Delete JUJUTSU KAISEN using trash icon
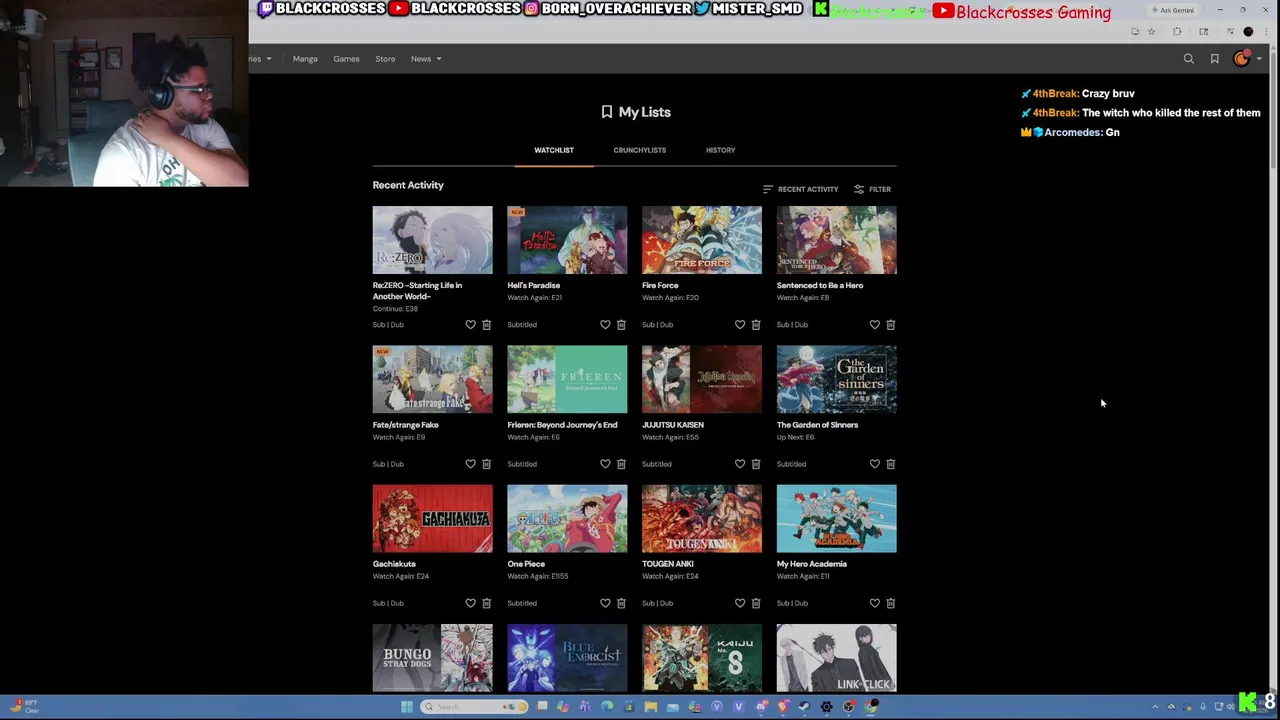1280x720 pixels. click(x=756, y=464)
